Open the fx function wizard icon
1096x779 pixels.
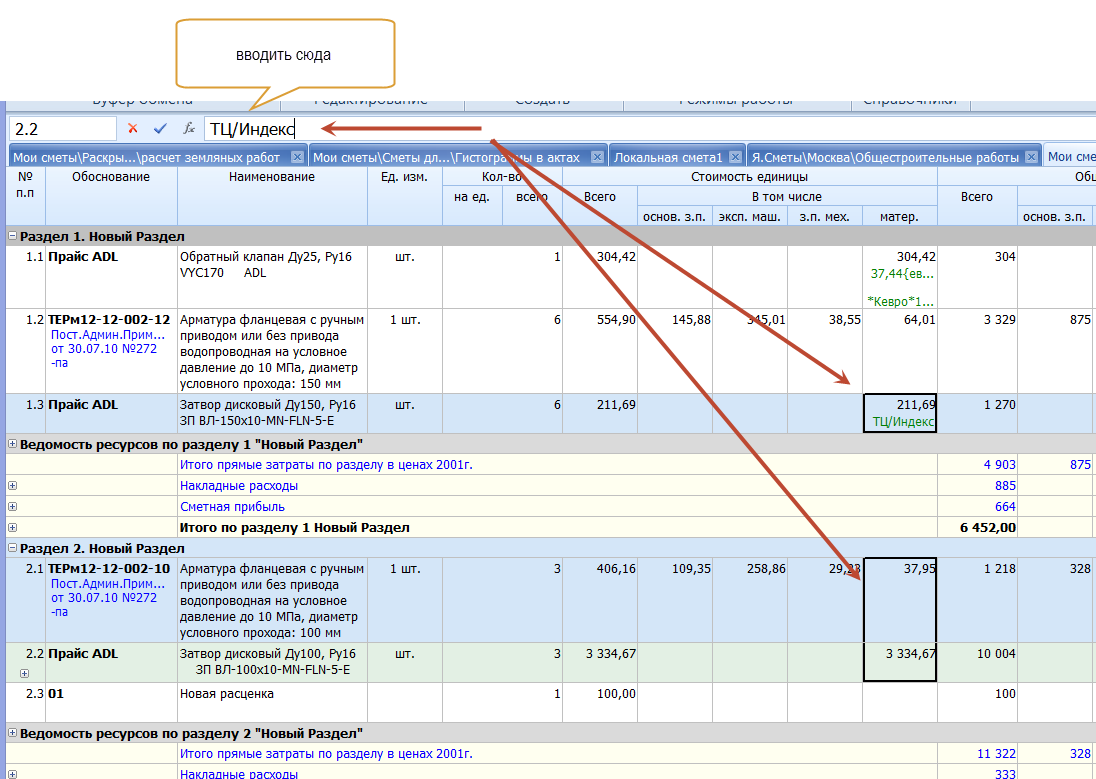189,129
